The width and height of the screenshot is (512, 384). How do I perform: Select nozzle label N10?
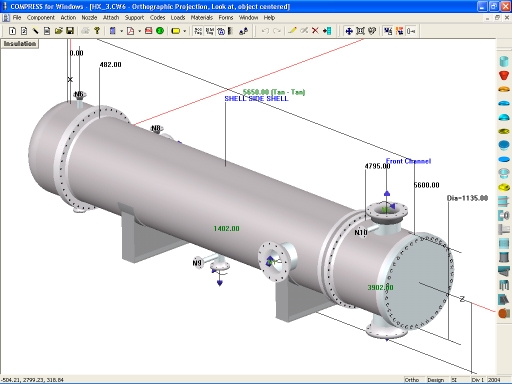click(361, 232)
